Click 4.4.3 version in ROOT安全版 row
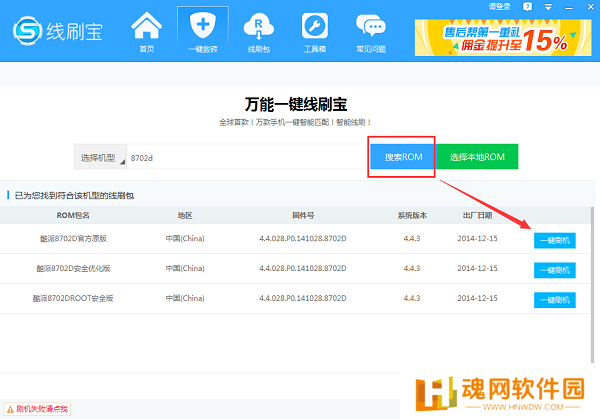Viewport: 600px width, 419px height. [x=412, y=298]
